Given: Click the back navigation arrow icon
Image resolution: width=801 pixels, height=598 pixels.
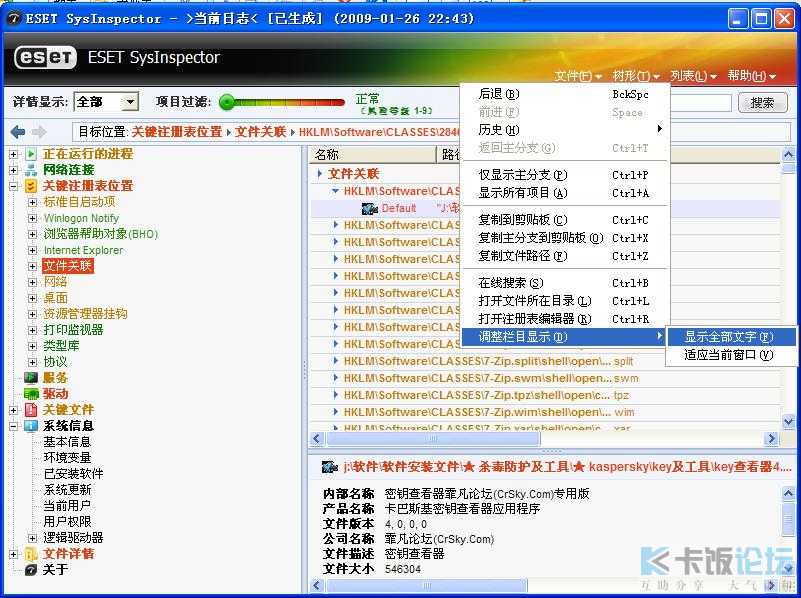Looking at the screenshot, I should click(x=18, y=132).
